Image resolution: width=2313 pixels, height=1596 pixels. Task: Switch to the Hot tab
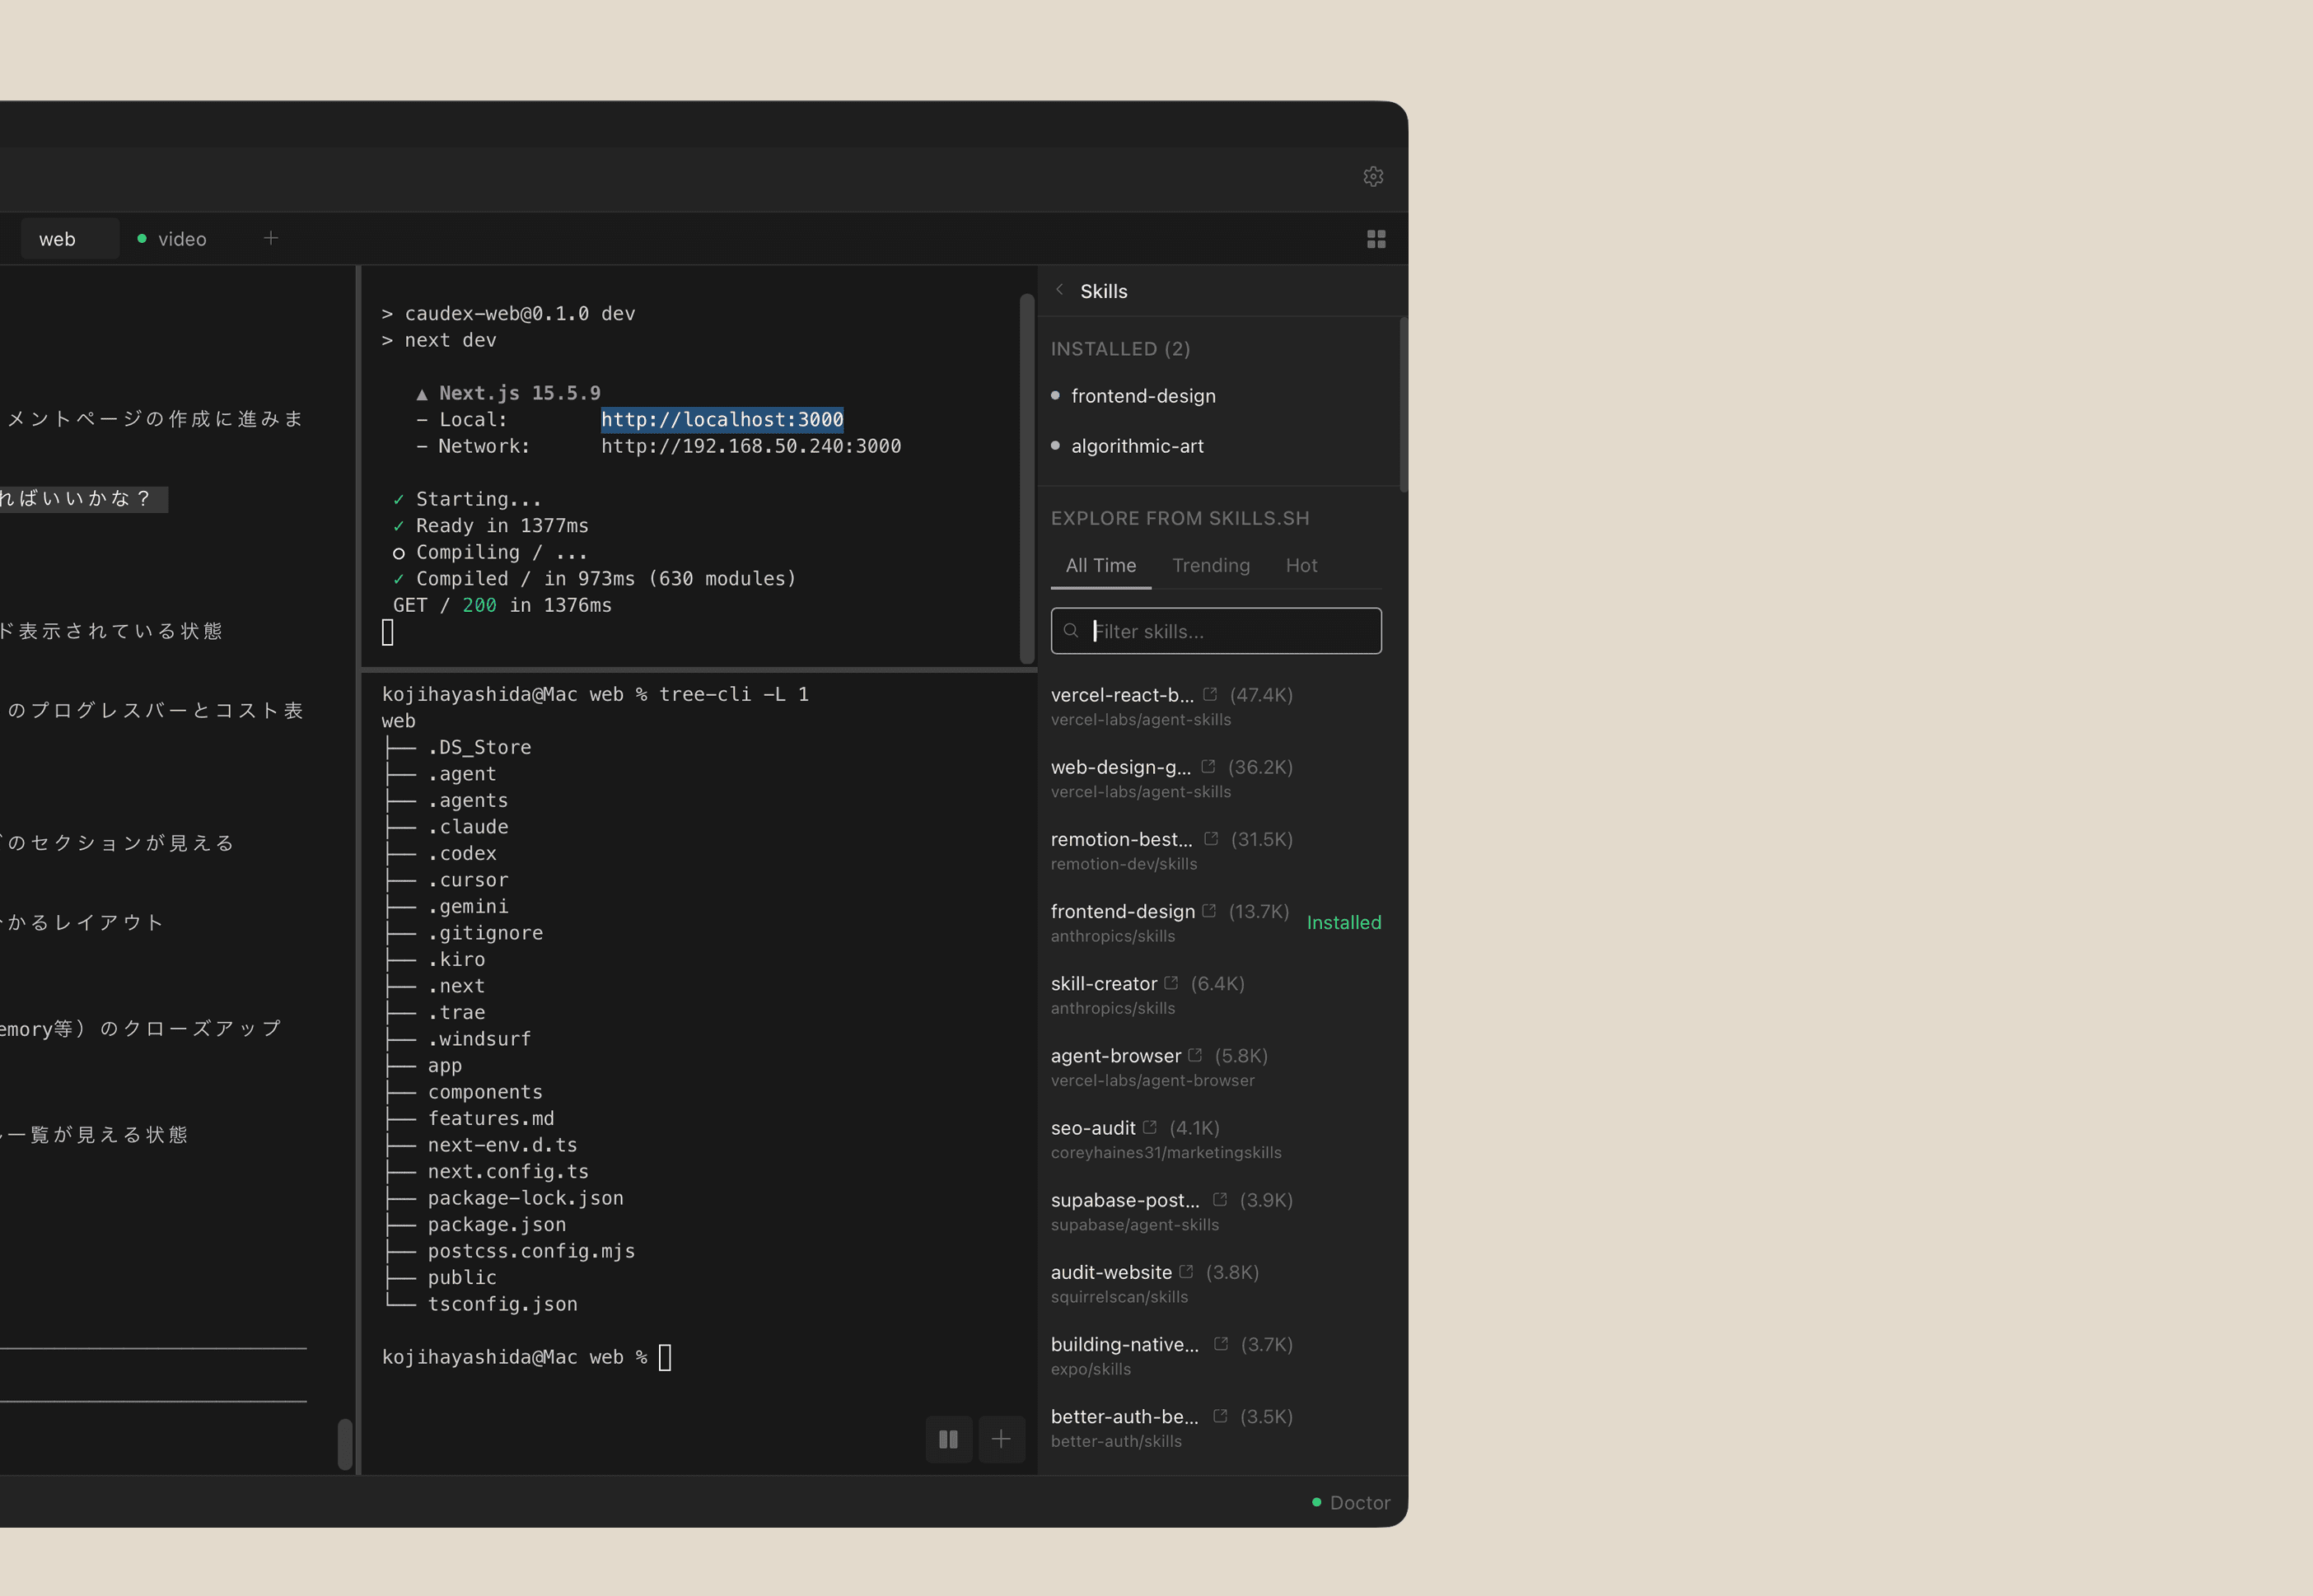1301,566
